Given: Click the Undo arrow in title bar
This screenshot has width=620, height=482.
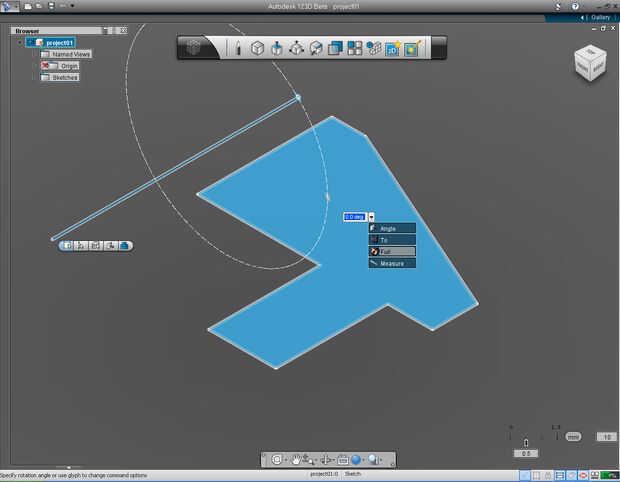Looking at the screenshot, I should [63, 6].
